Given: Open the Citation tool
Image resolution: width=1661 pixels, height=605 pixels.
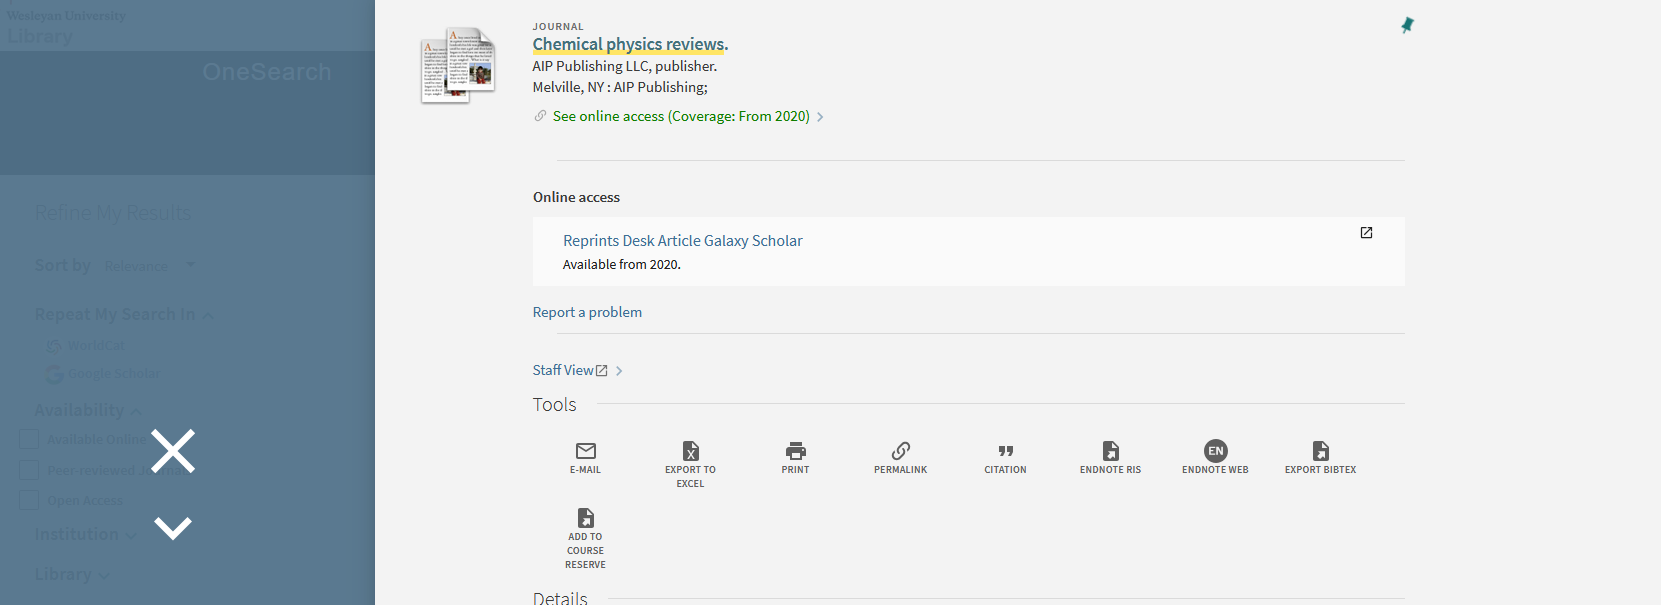Looking at the screenshot, I should point(1005,452).
